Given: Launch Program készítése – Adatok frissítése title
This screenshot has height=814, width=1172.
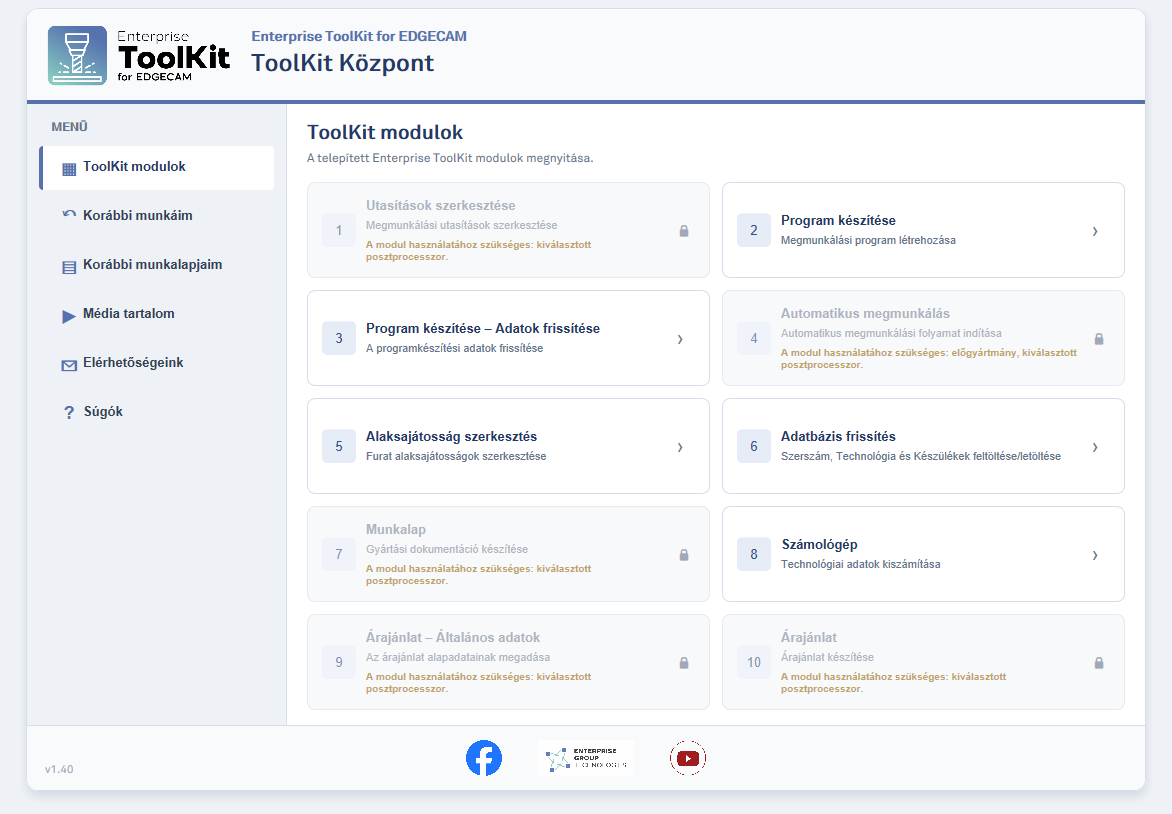Looking at the screenshot, I should (483, 328).
